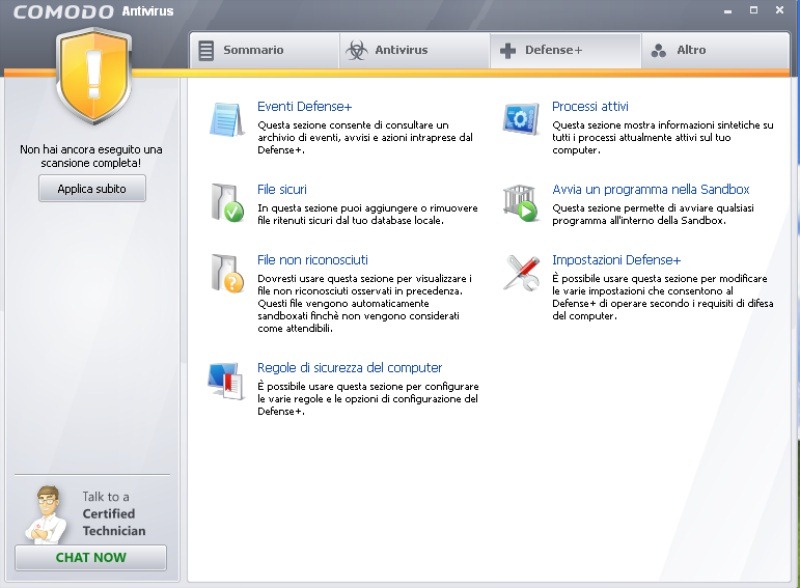
Task: Open Regole di sicurezza del computer link
Action: [349, 368]
